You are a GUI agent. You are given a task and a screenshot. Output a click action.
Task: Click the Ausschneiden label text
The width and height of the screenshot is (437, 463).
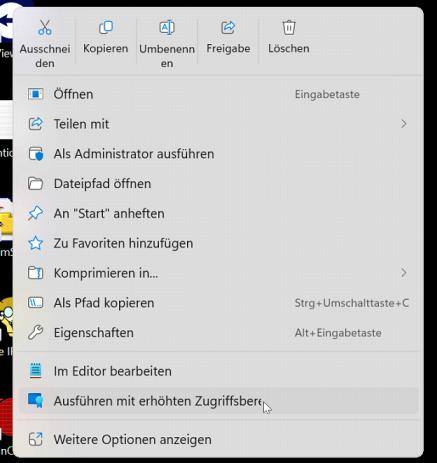45,56
